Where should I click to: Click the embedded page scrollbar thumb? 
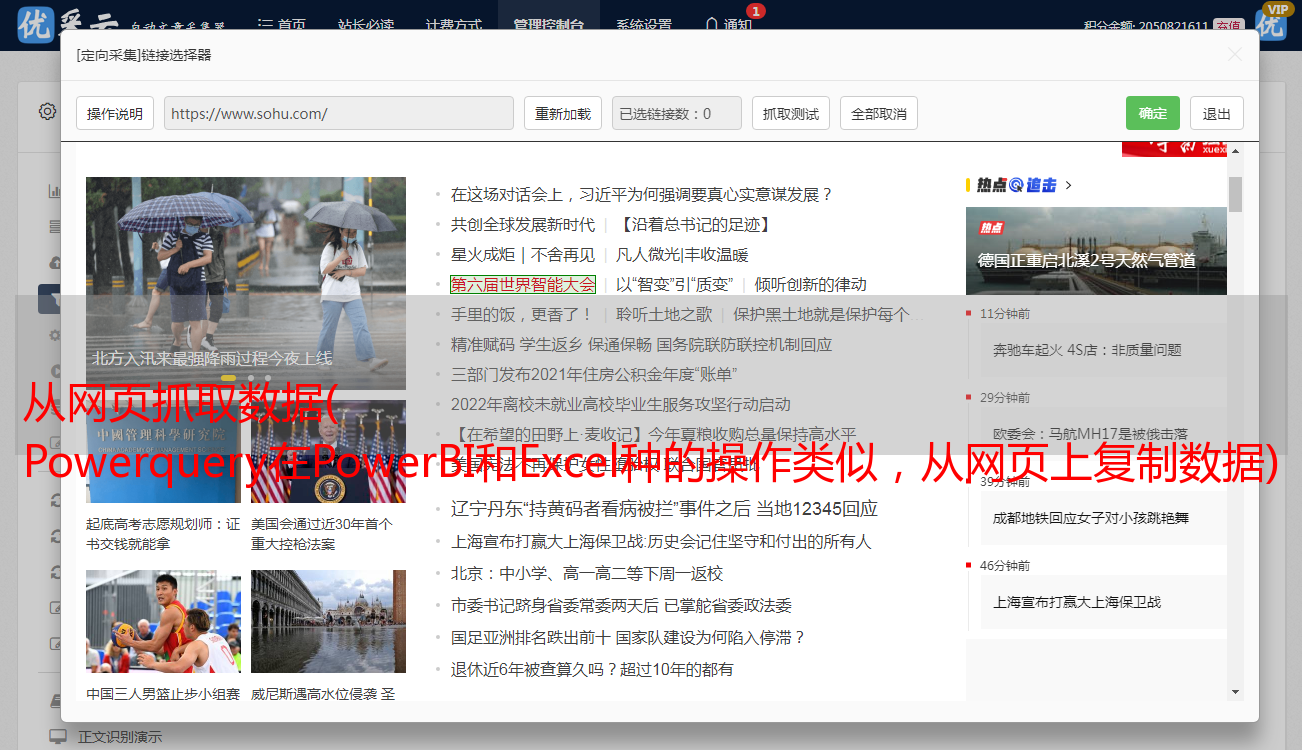click(1236, 194)
